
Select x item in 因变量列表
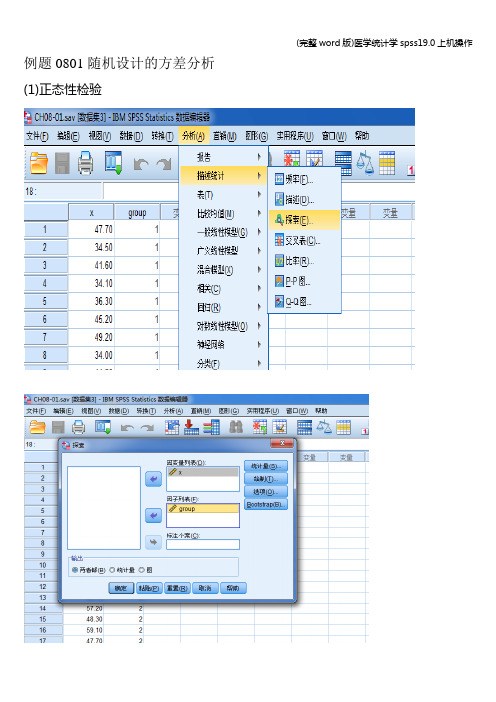203,472
